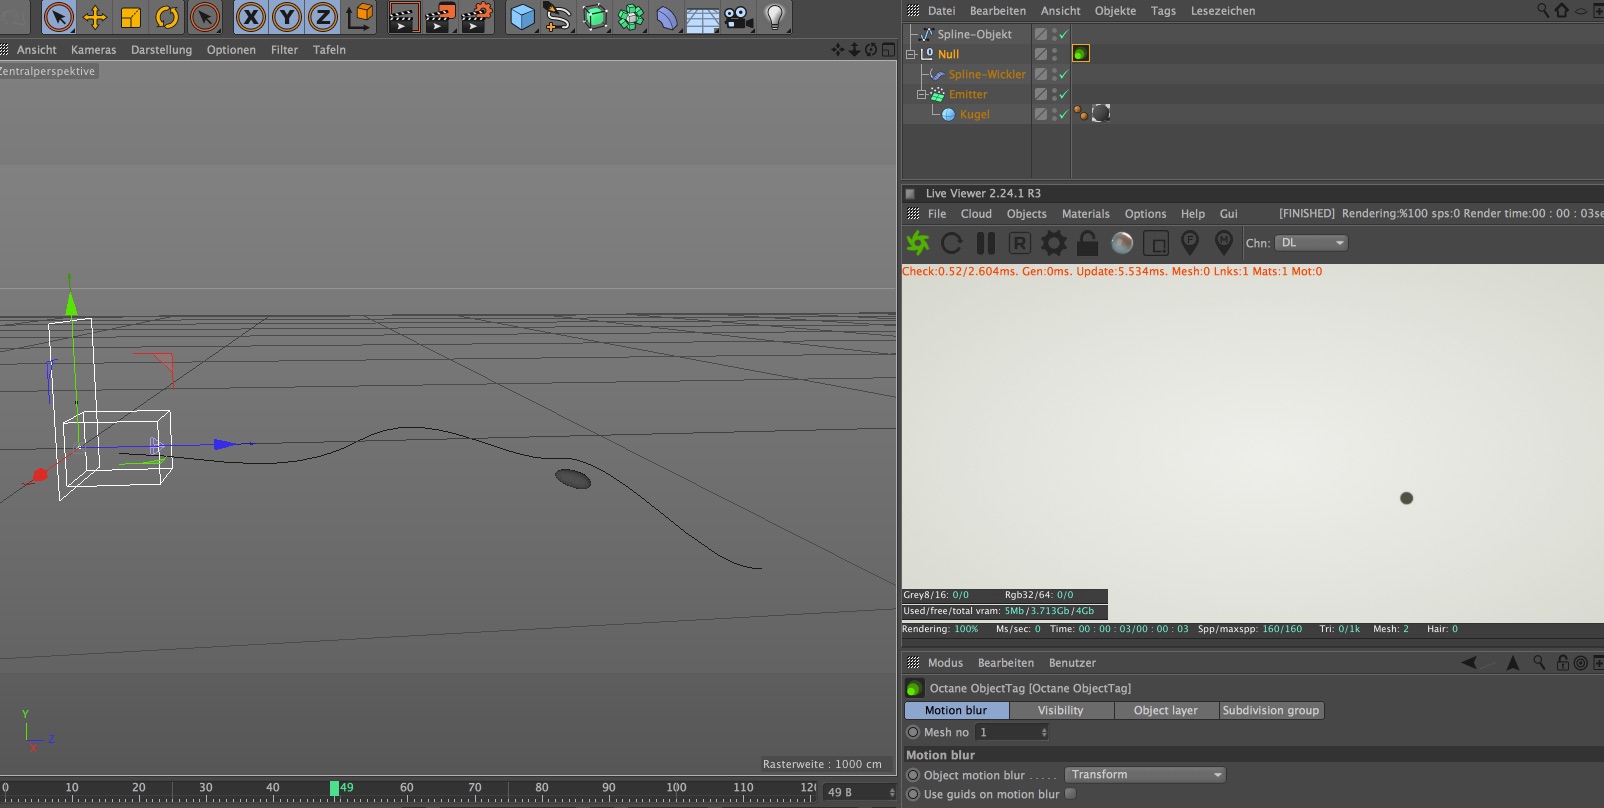This screenshot has height=808, width=1604.
Task: Toggle the enable checkmark for Spline-Wickler
Action: tap(1064, 74)
